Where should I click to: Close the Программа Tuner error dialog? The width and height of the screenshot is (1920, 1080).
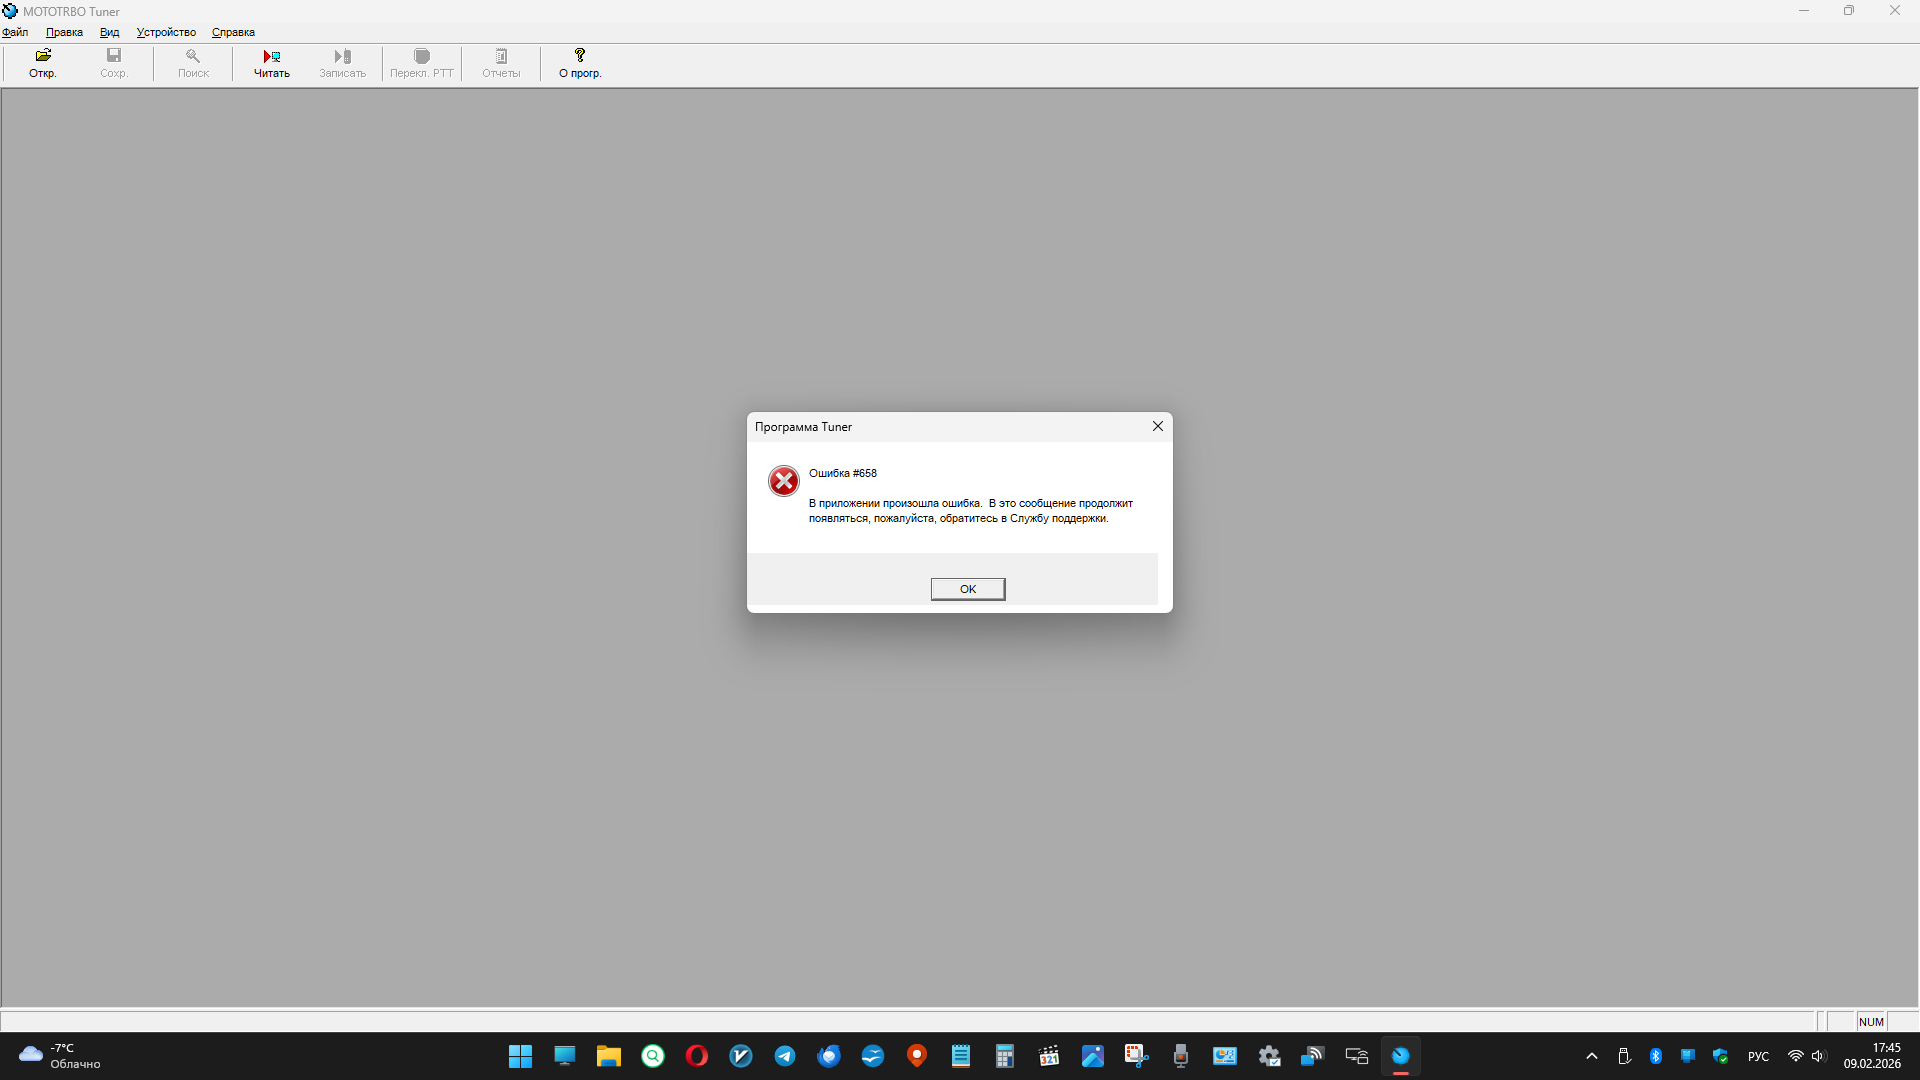click(x=1157, y=426)
